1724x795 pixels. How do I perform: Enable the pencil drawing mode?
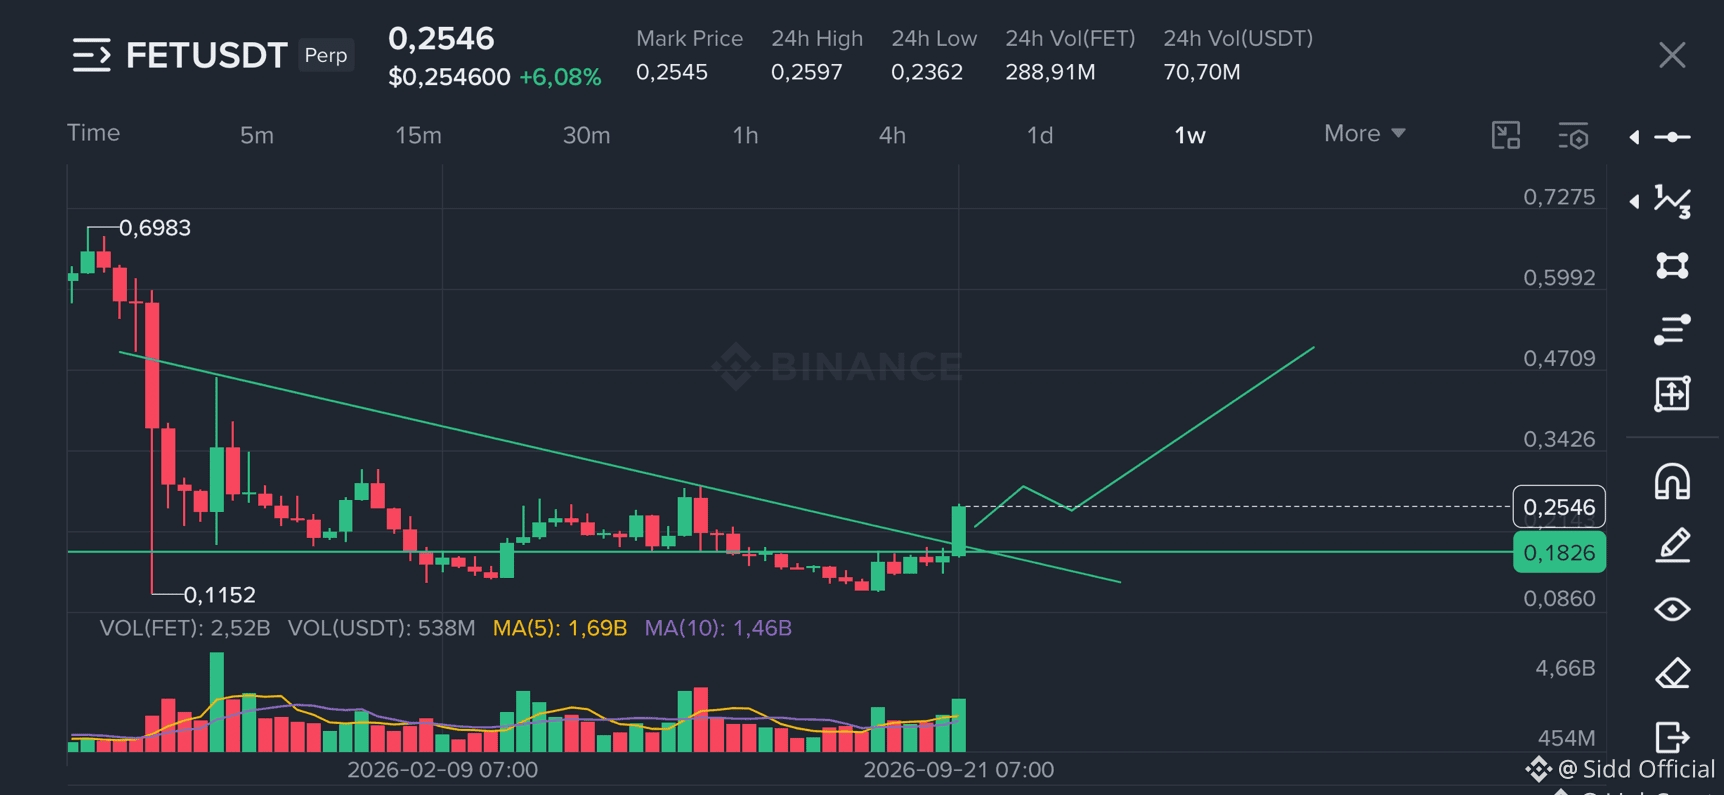point(1672,545)
